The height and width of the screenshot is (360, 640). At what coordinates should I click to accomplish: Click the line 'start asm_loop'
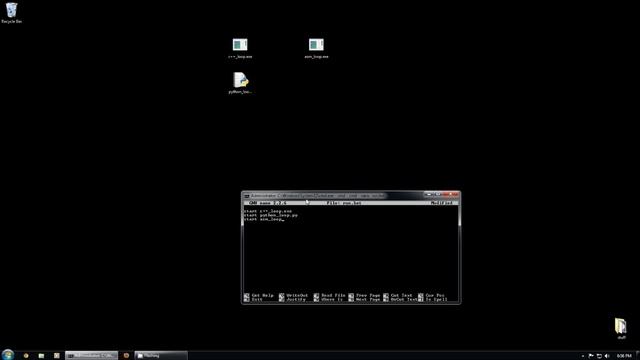[x=264, y=219]
